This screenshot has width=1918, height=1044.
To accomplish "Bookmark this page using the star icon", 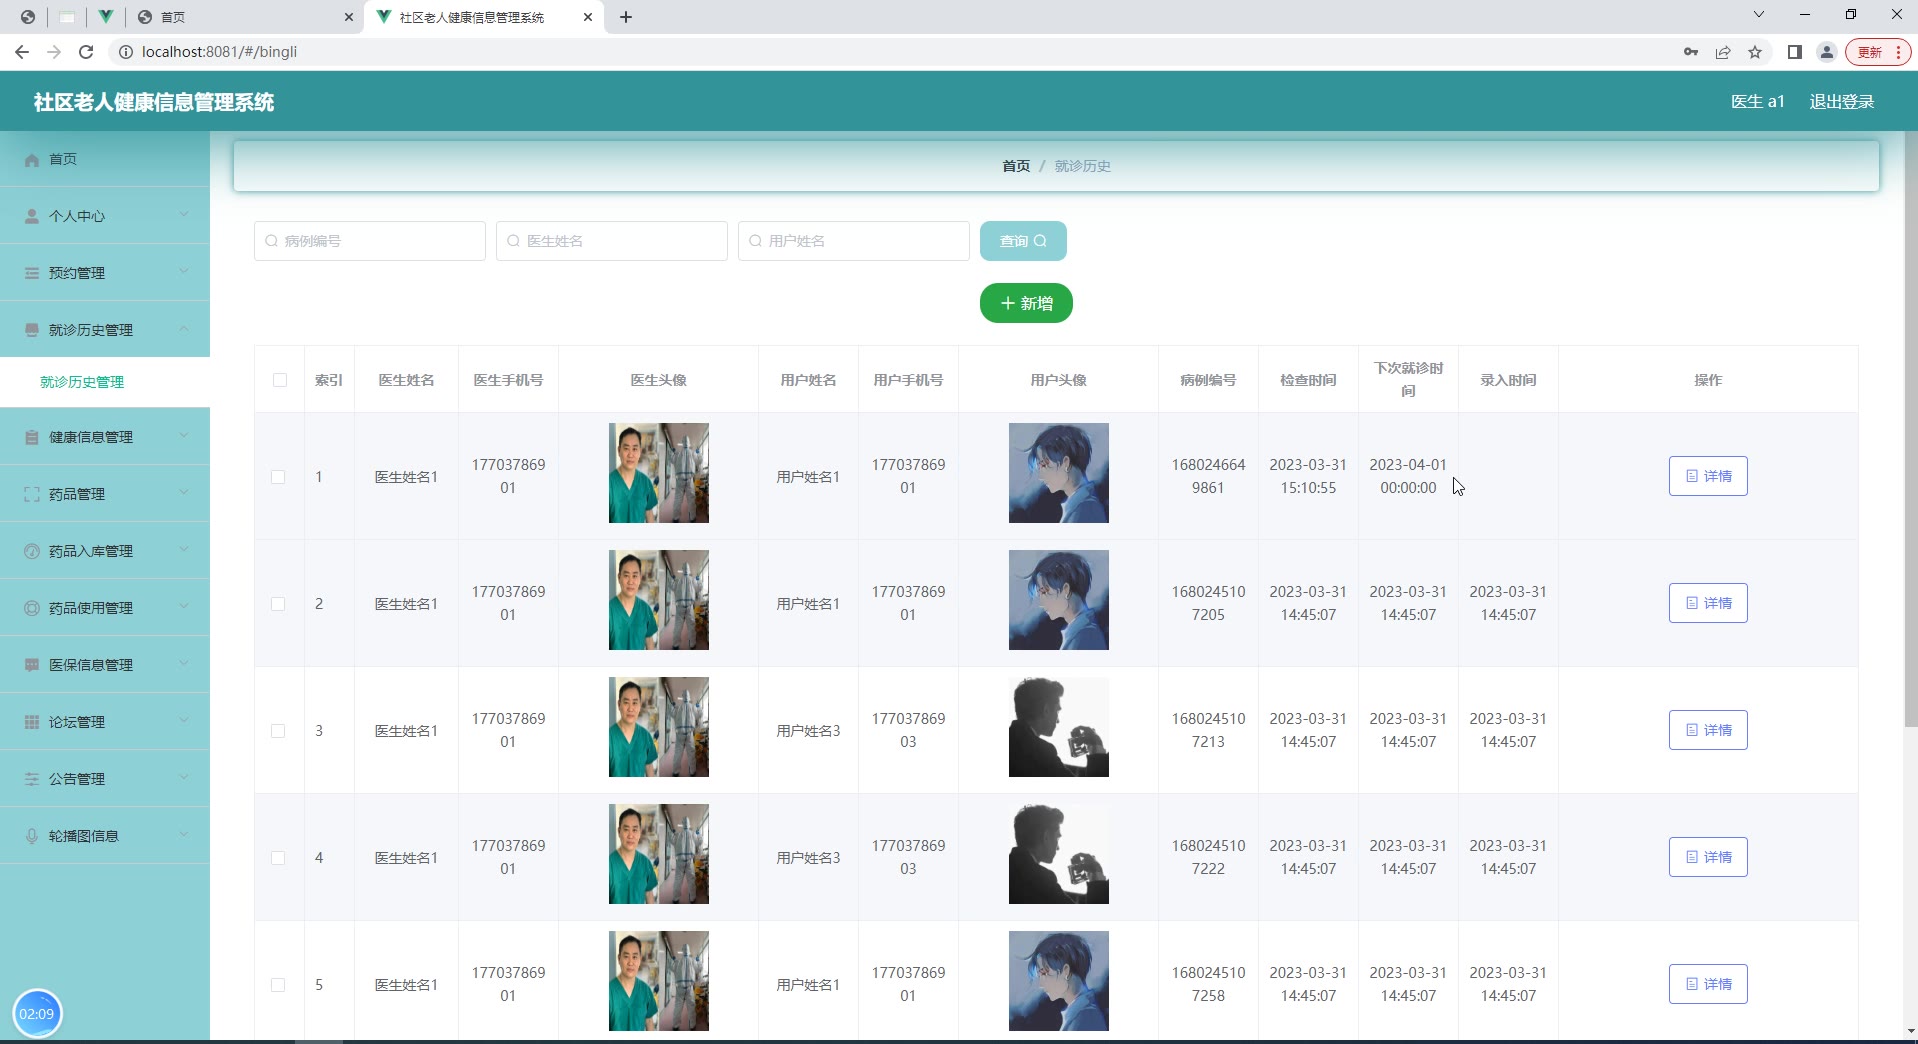I will click(1754, 52).
